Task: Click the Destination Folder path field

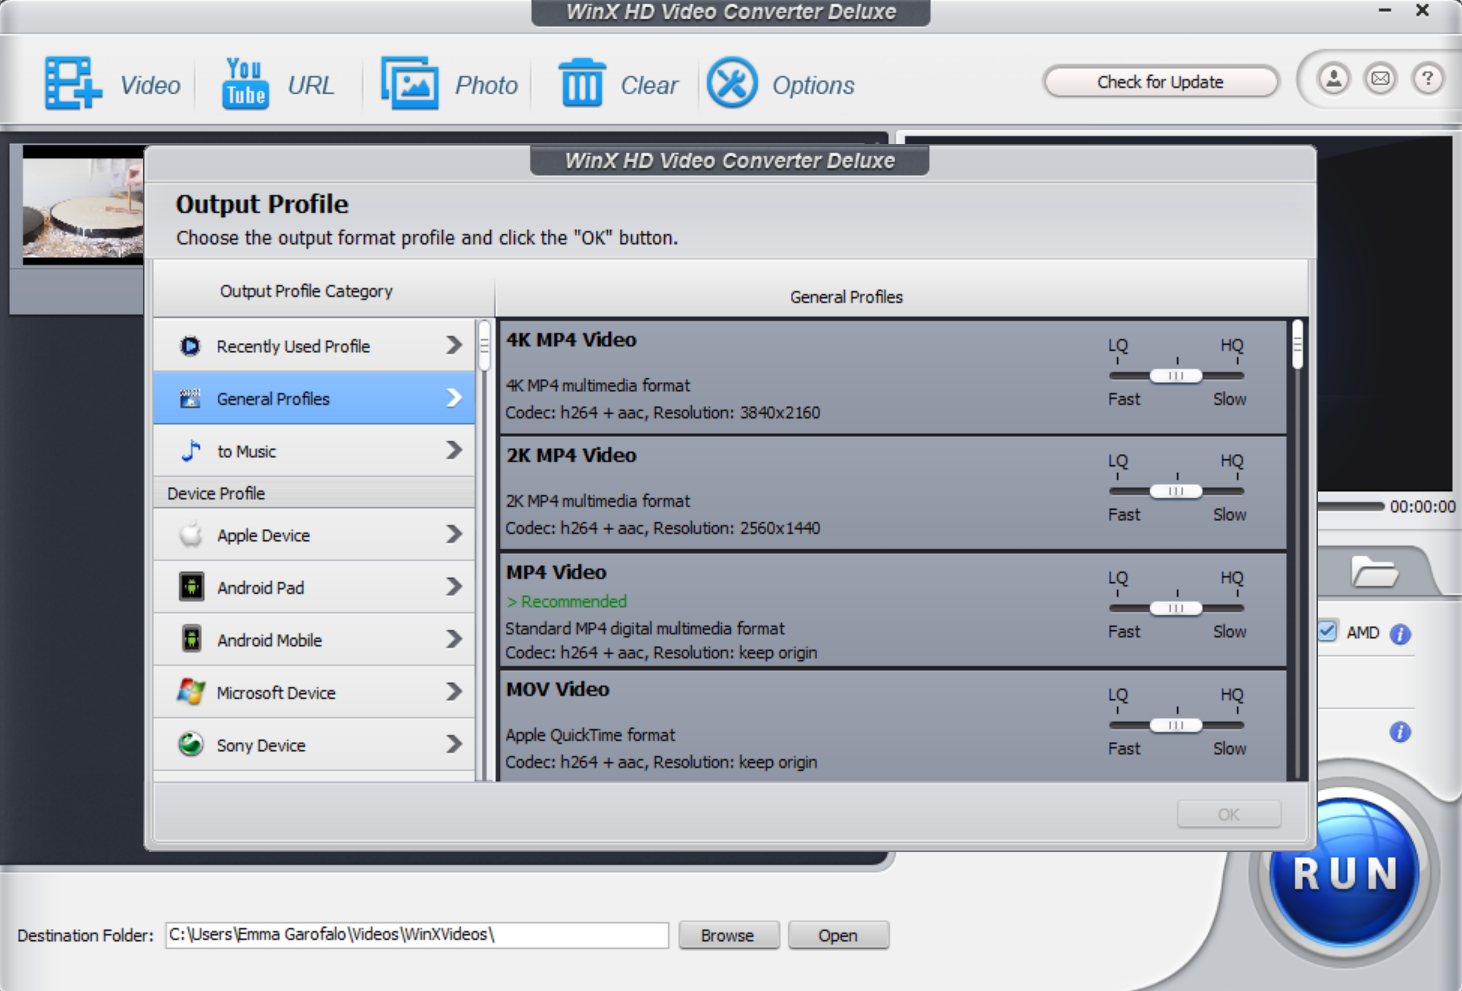Action: point(416,935)
